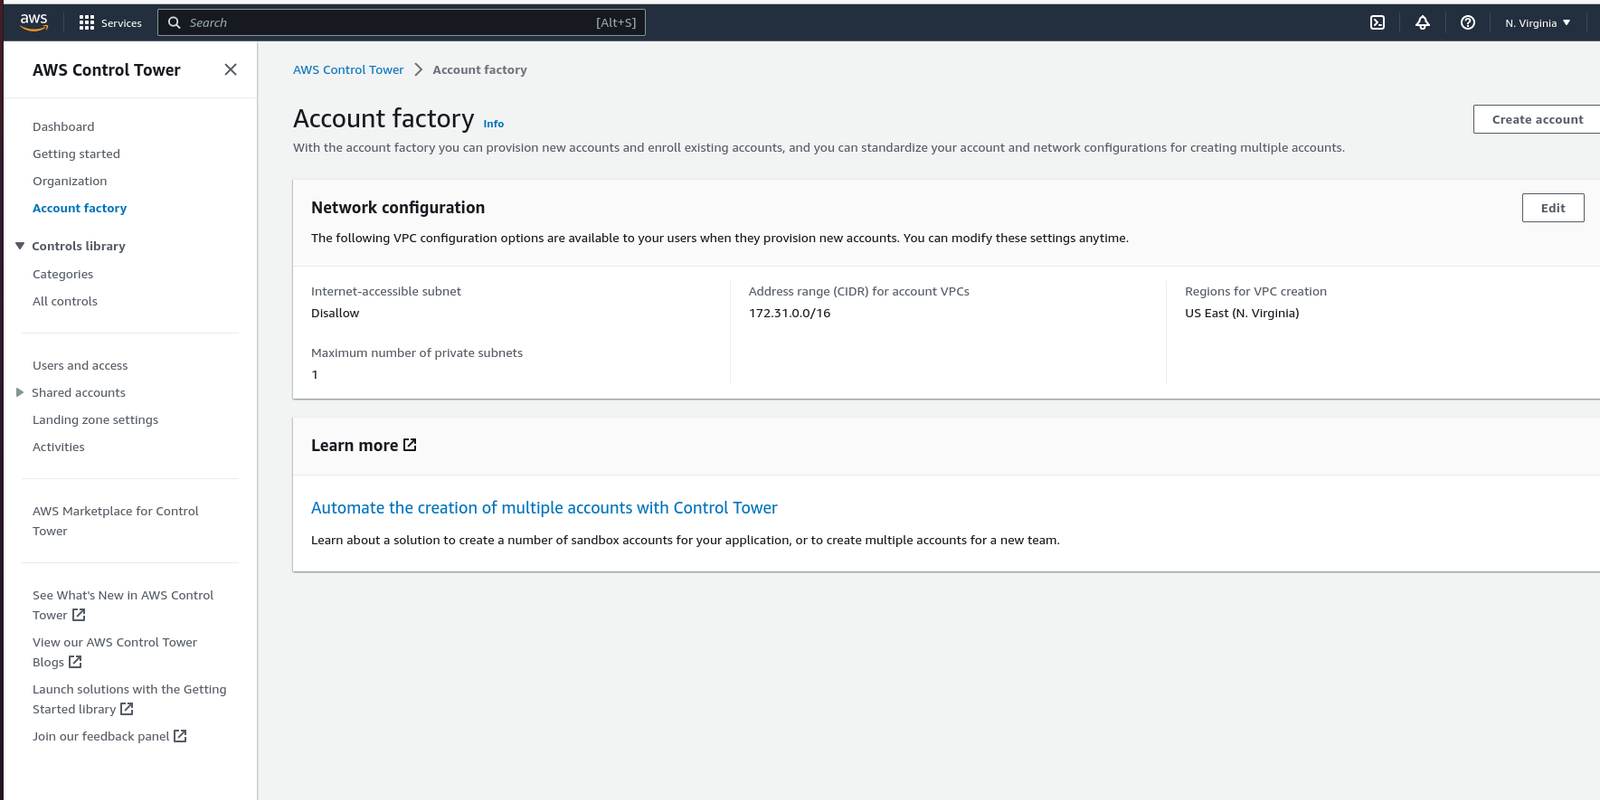Open the automate multiple accounts article link

click(544, 508)
